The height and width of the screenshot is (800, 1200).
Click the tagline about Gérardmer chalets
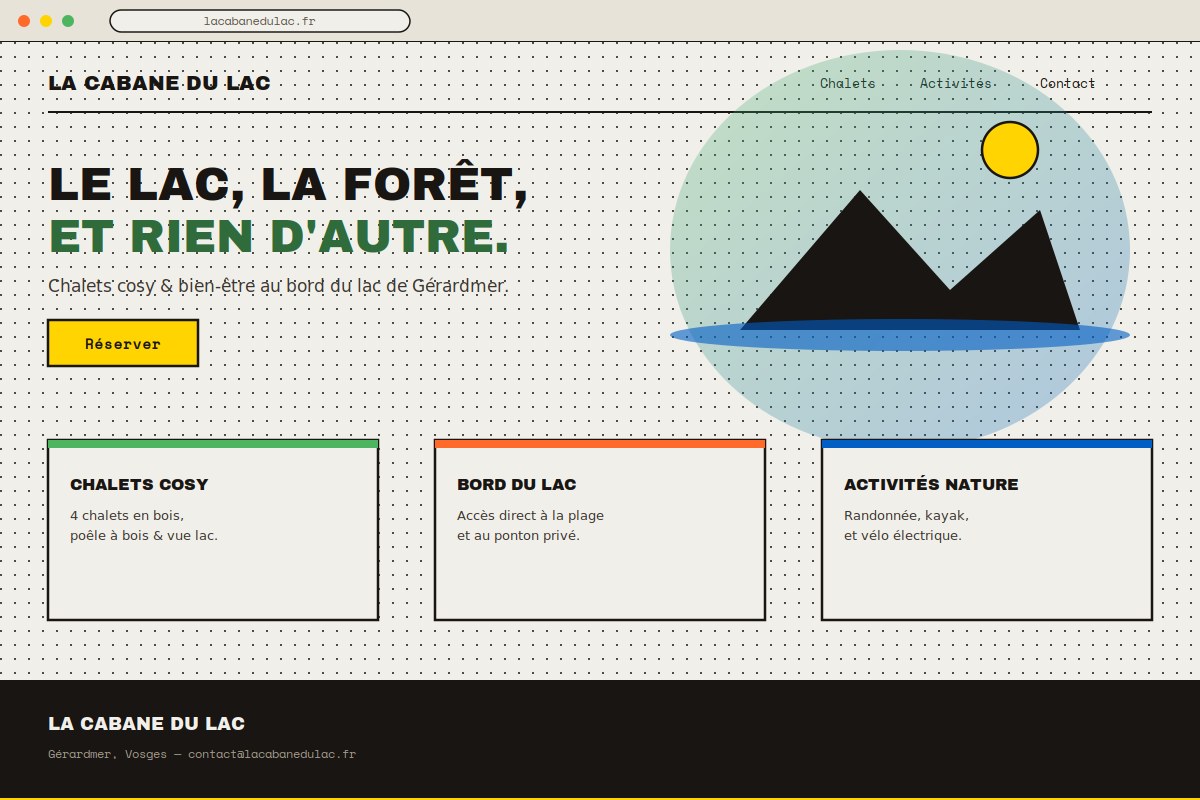[x=279, y=286]
